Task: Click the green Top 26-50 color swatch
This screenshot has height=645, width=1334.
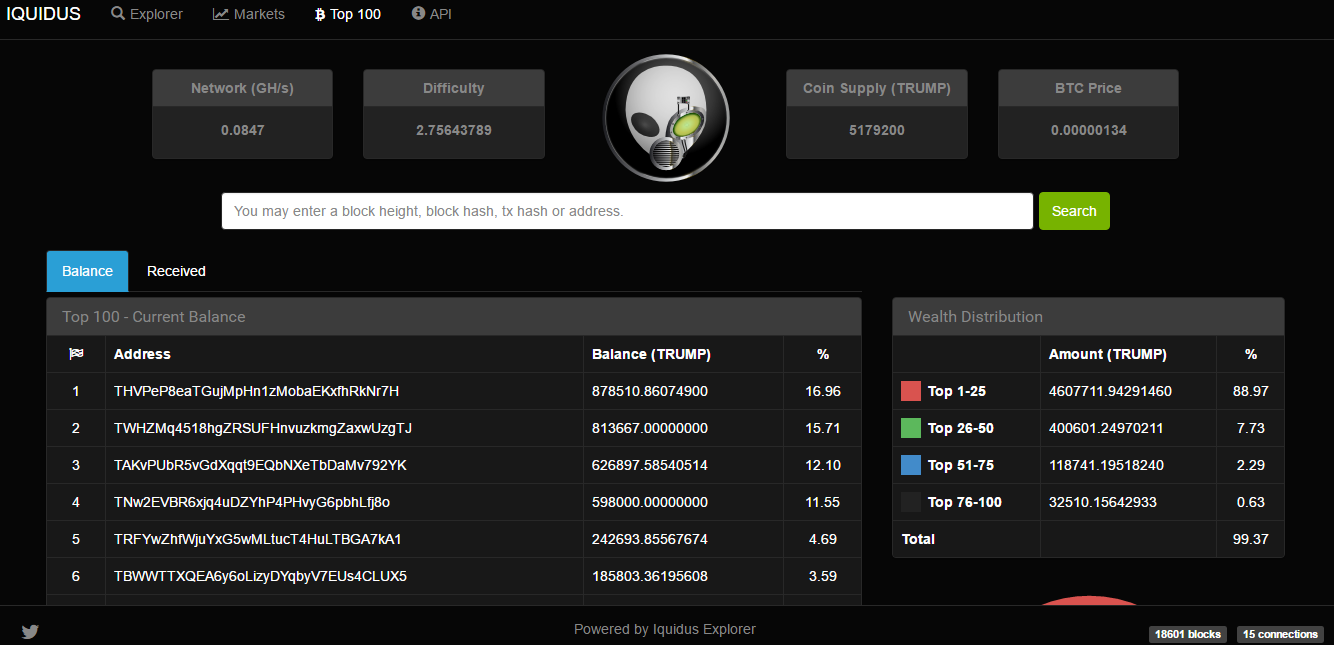Action: 911,428
